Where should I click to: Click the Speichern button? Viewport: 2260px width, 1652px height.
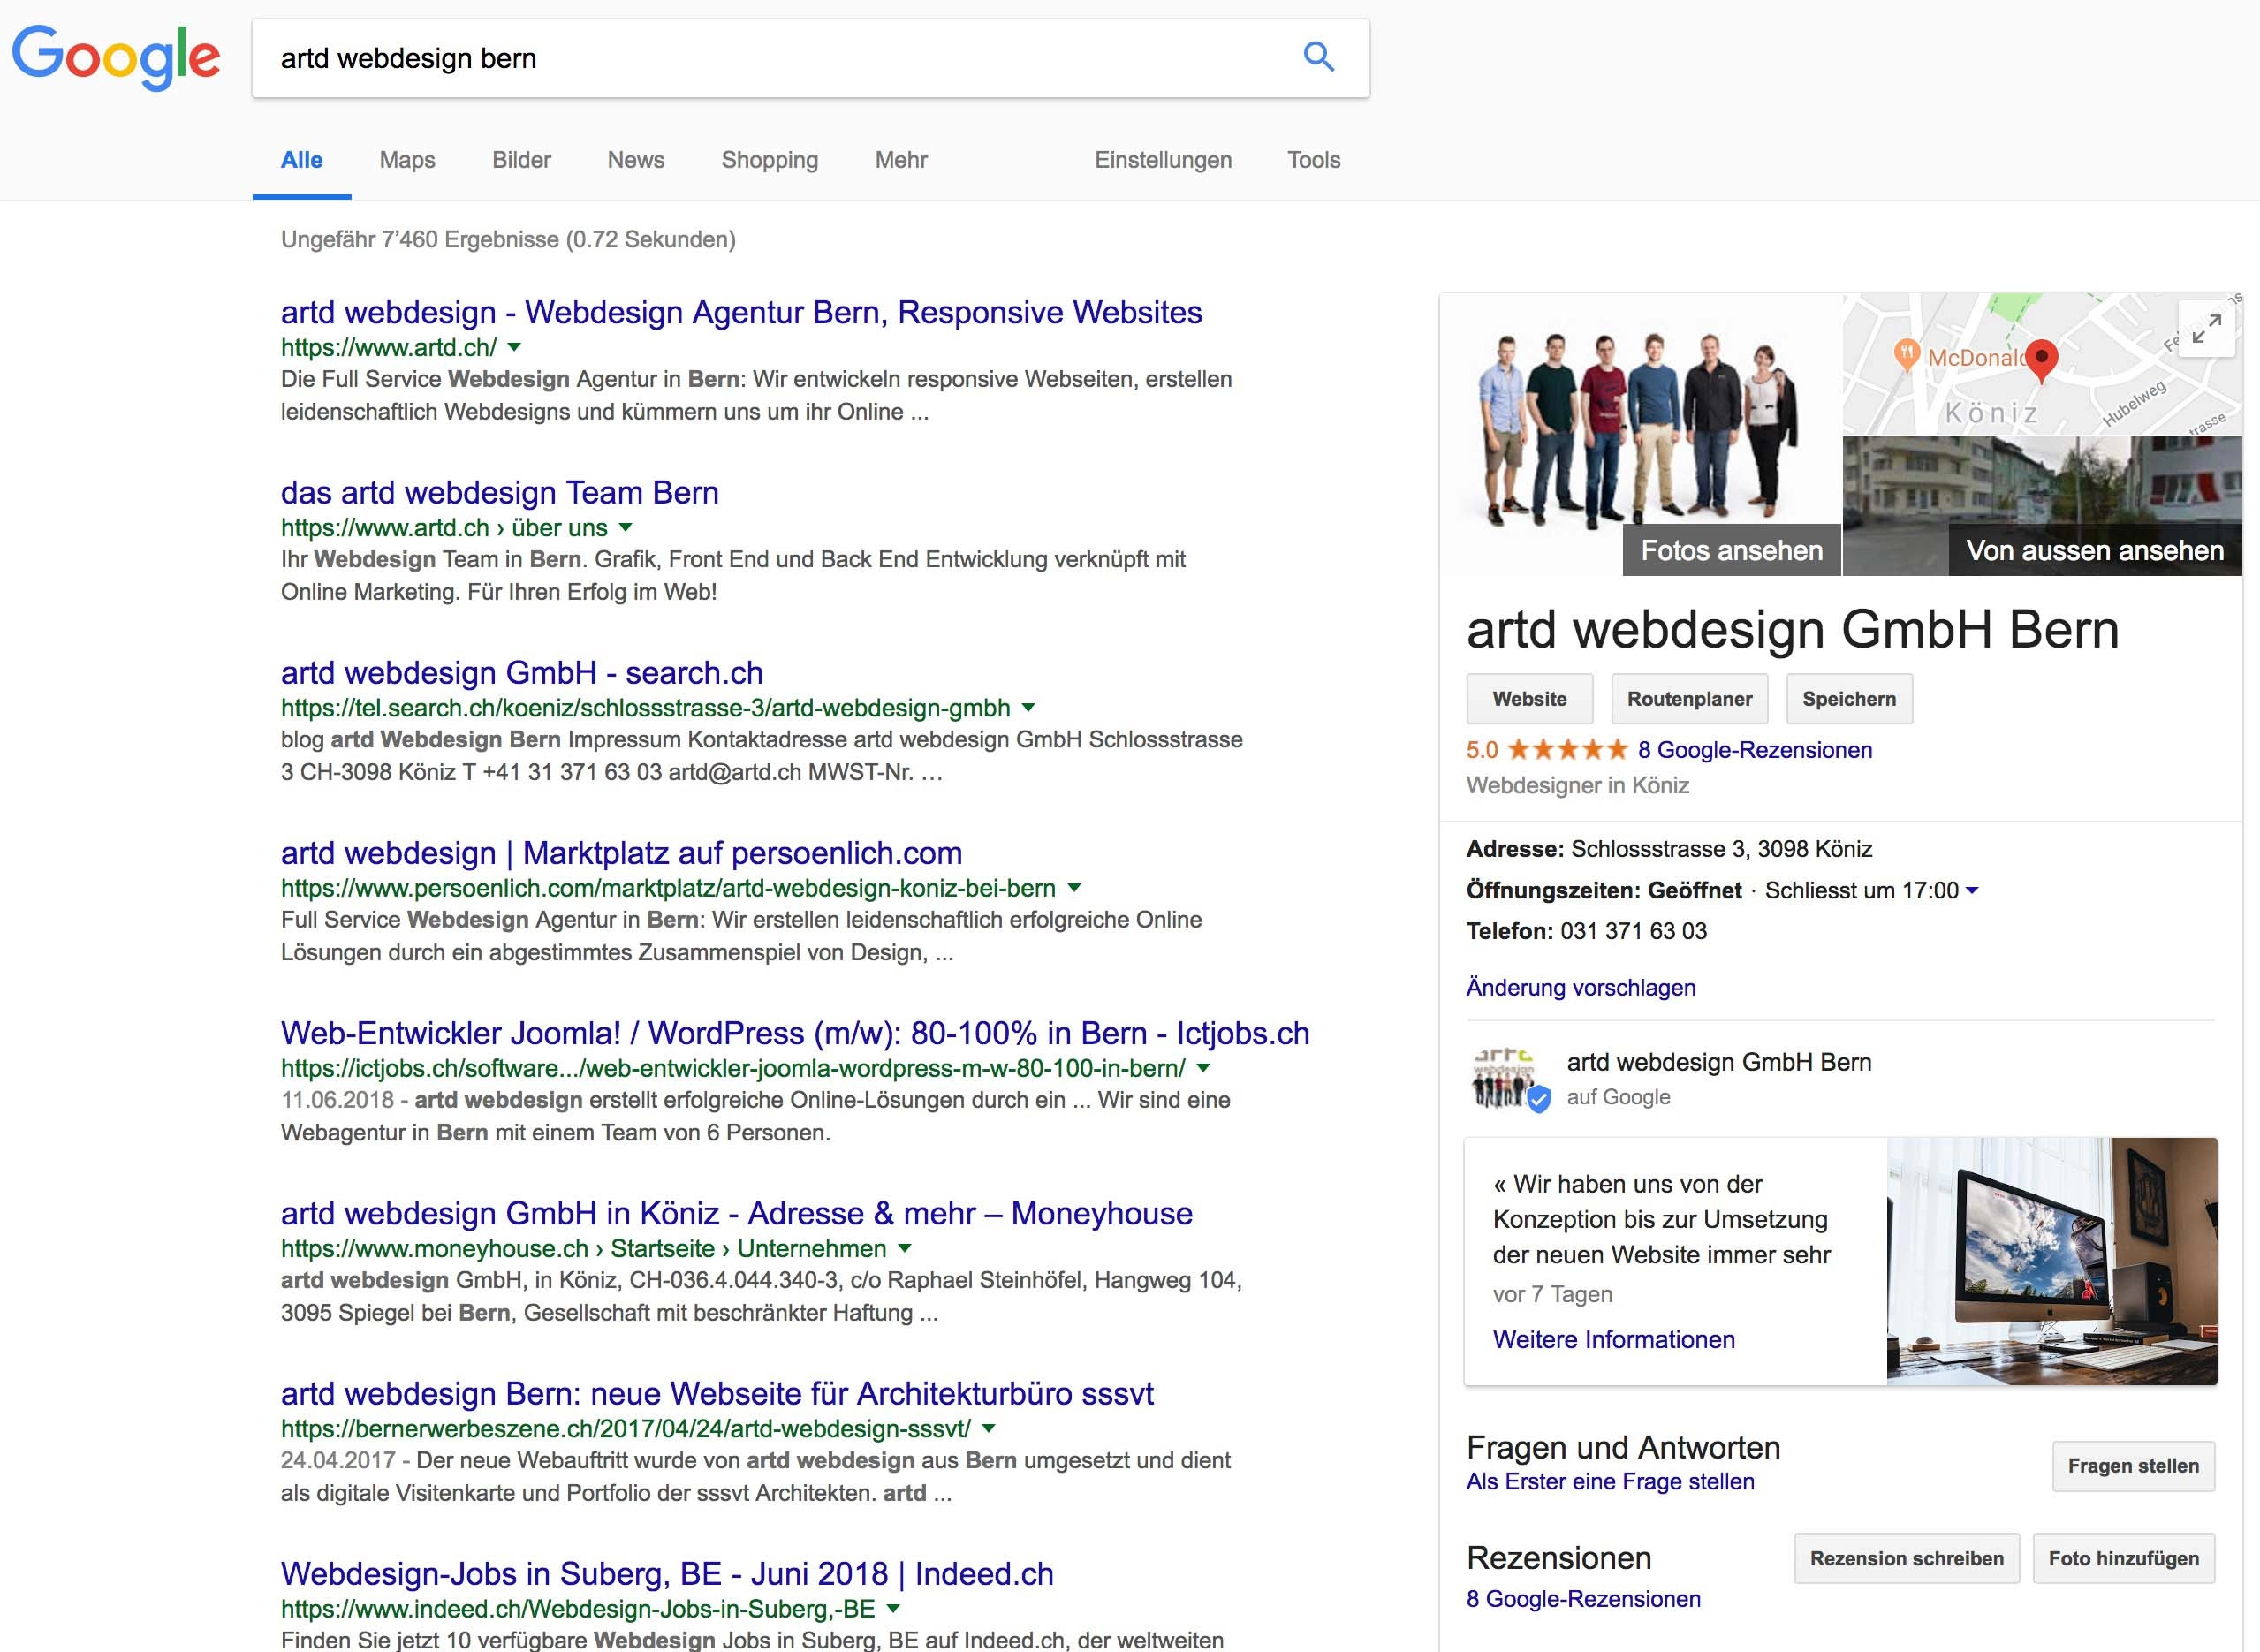[1849, 699]
